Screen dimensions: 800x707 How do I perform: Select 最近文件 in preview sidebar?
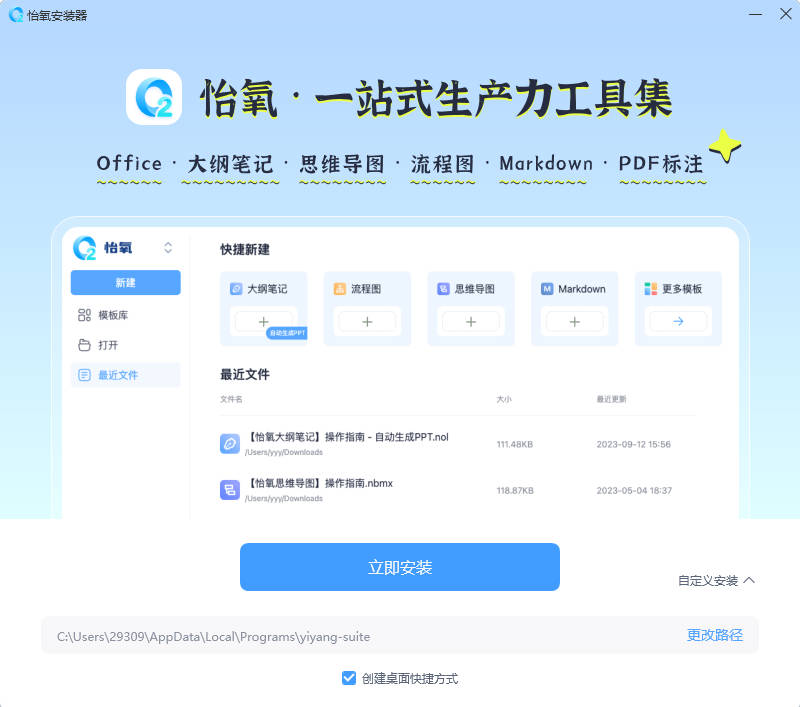(x=126, y=375)
